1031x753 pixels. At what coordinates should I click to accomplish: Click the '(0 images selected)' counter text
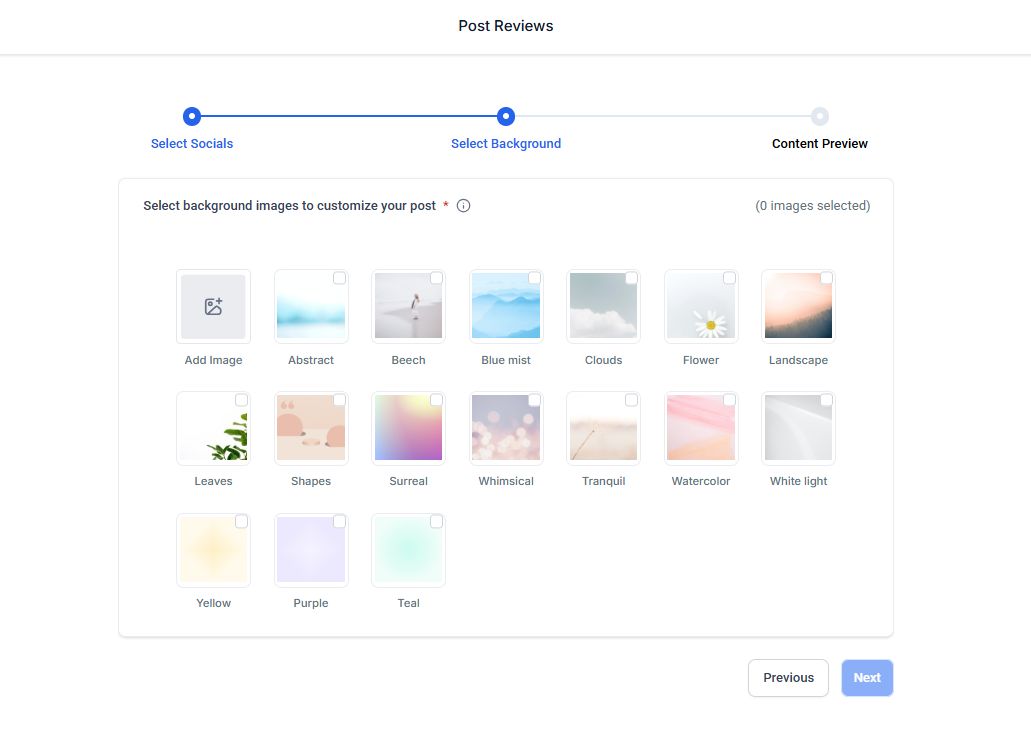(x=812, y=206)
